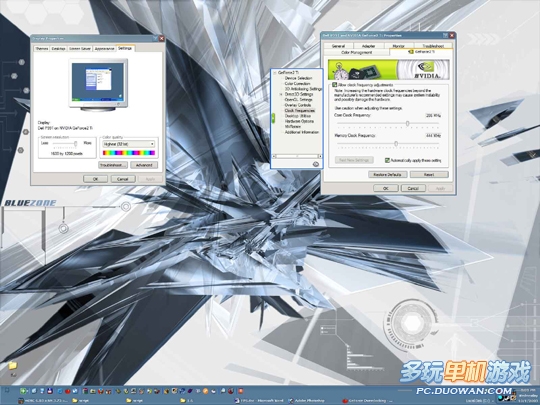Open the Microsoft Word taskbar button

pos(259,401)
